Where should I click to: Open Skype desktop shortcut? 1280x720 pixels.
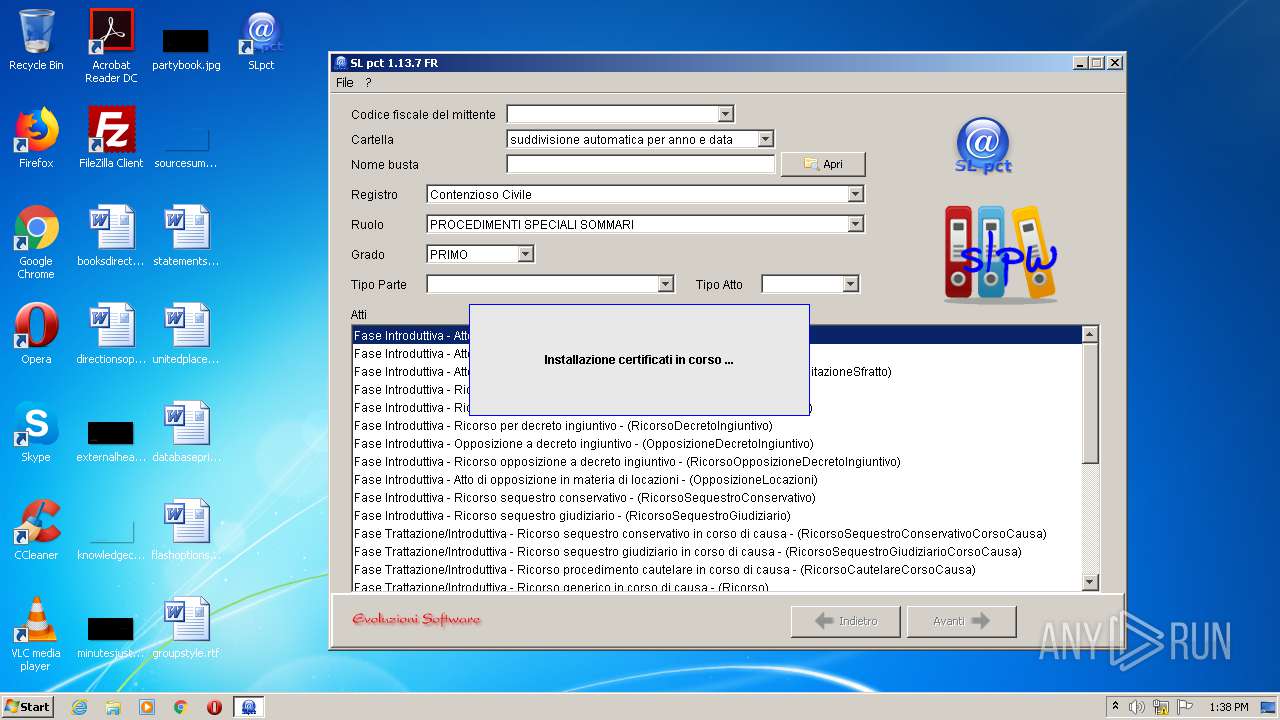[x=36, y=432]
